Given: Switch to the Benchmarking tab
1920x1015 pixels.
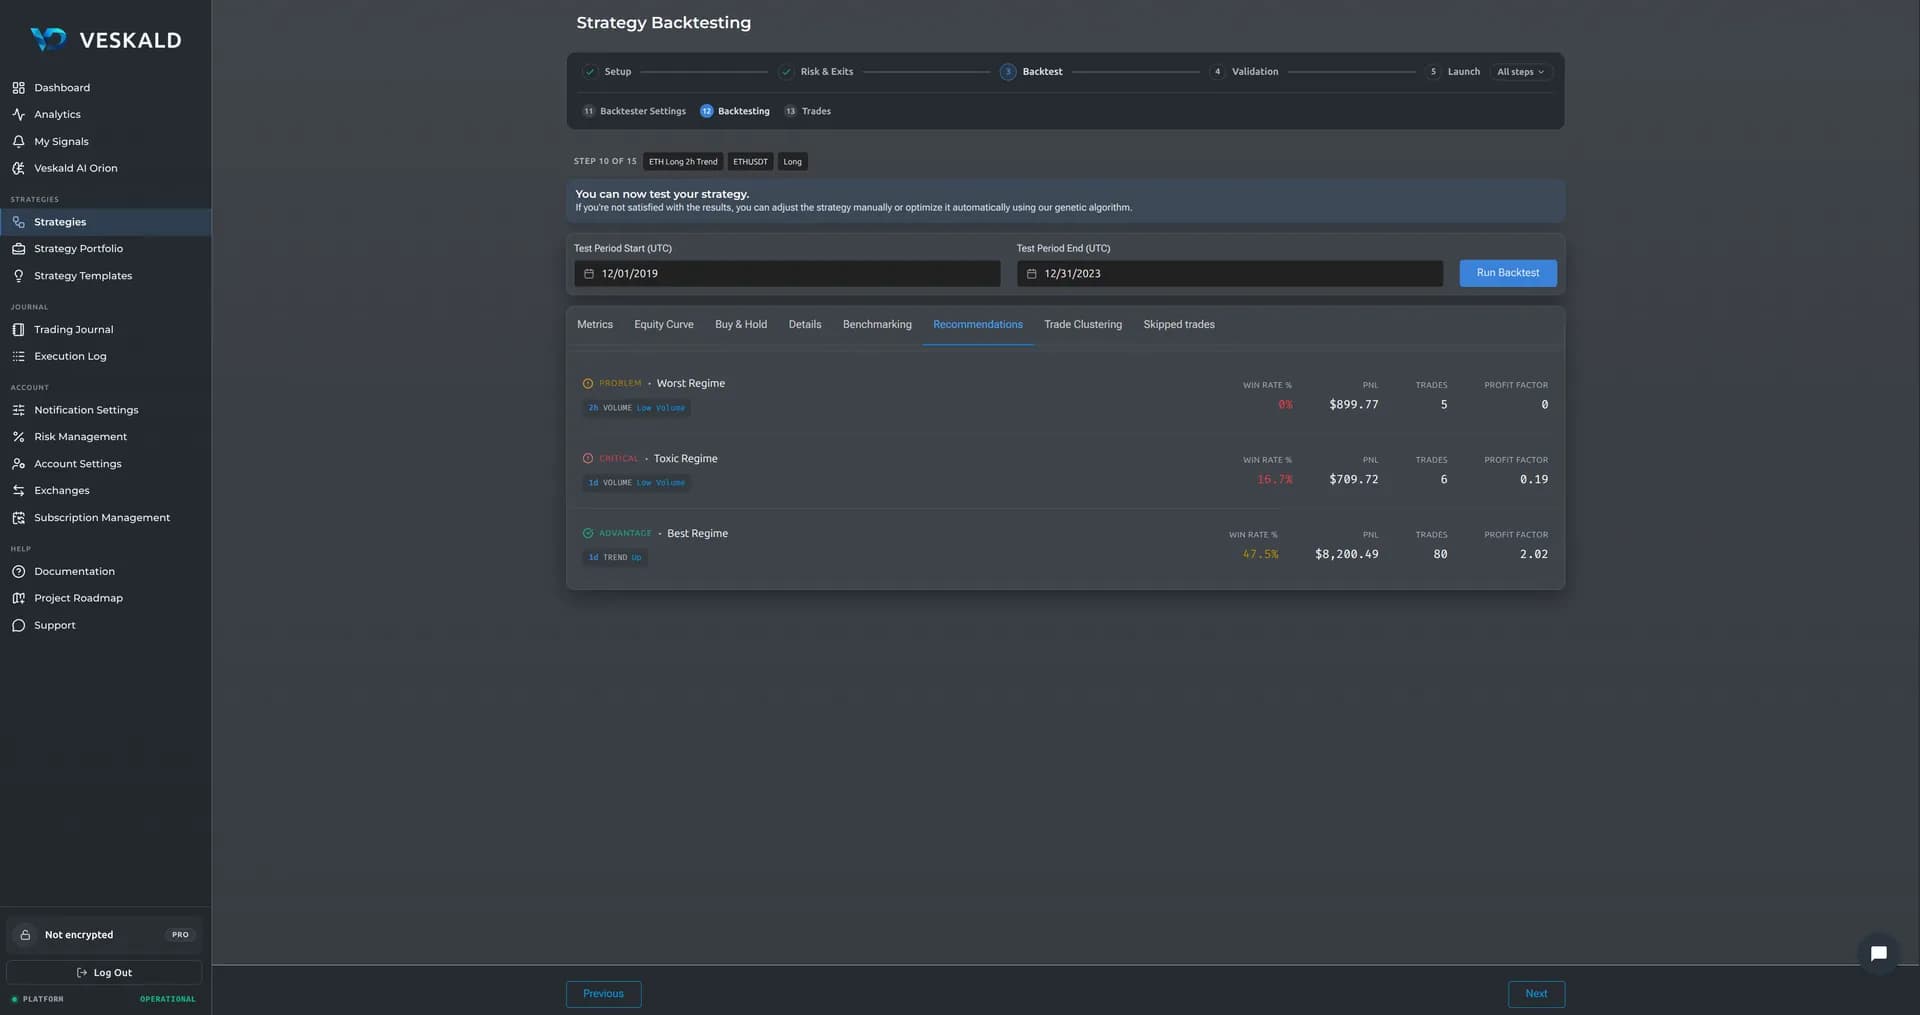Looking at the screenshot, I should pyautogui.click(x=877, y=325).
